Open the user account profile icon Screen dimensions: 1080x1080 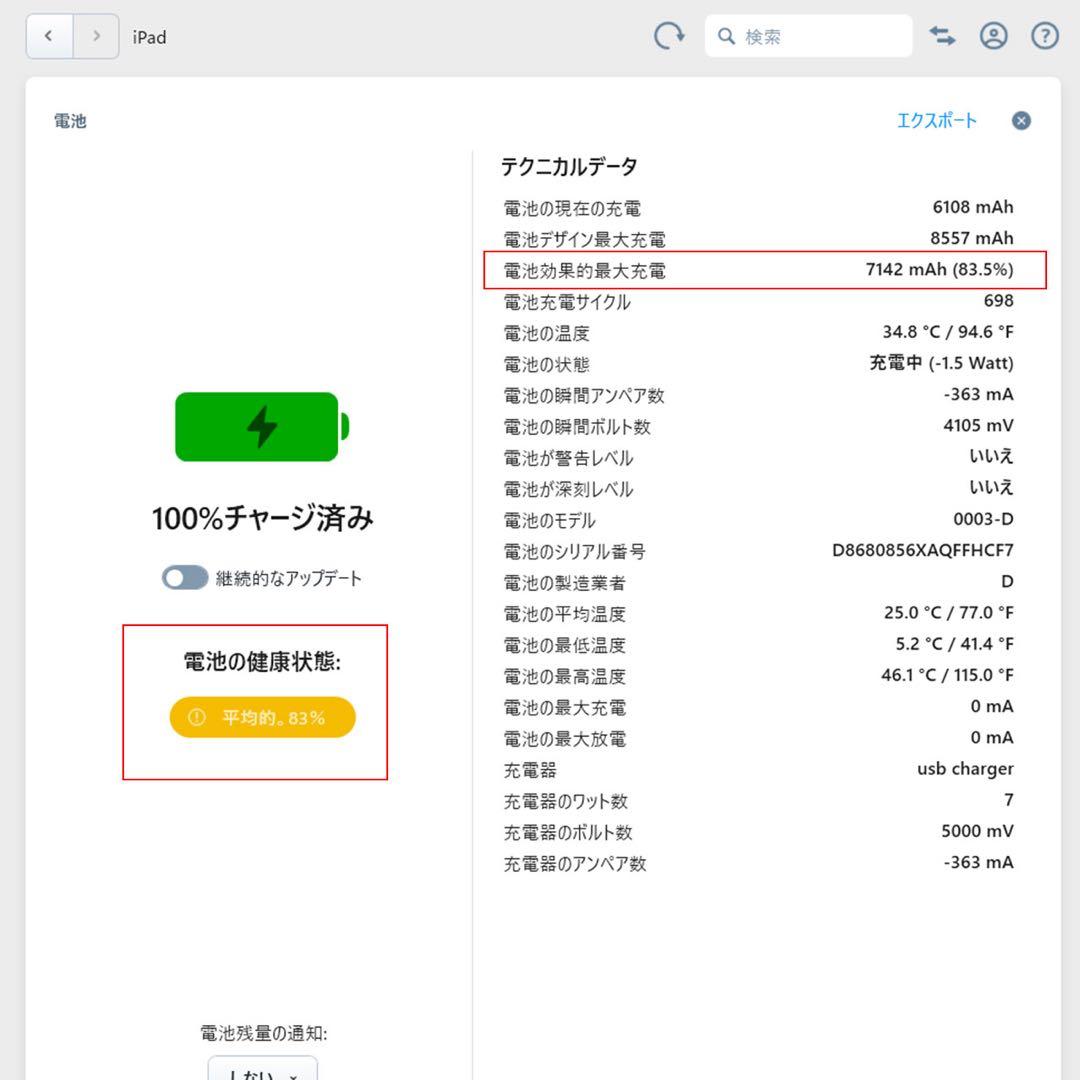[x=993, y=35]
